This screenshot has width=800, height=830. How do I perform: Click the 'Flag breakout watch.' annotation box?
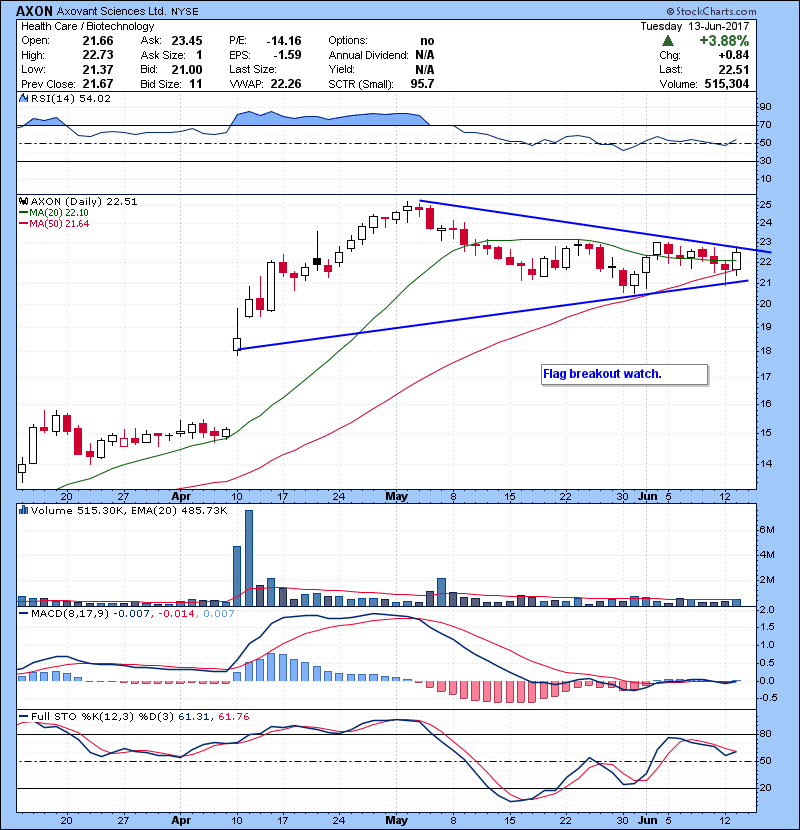point(624,374)
